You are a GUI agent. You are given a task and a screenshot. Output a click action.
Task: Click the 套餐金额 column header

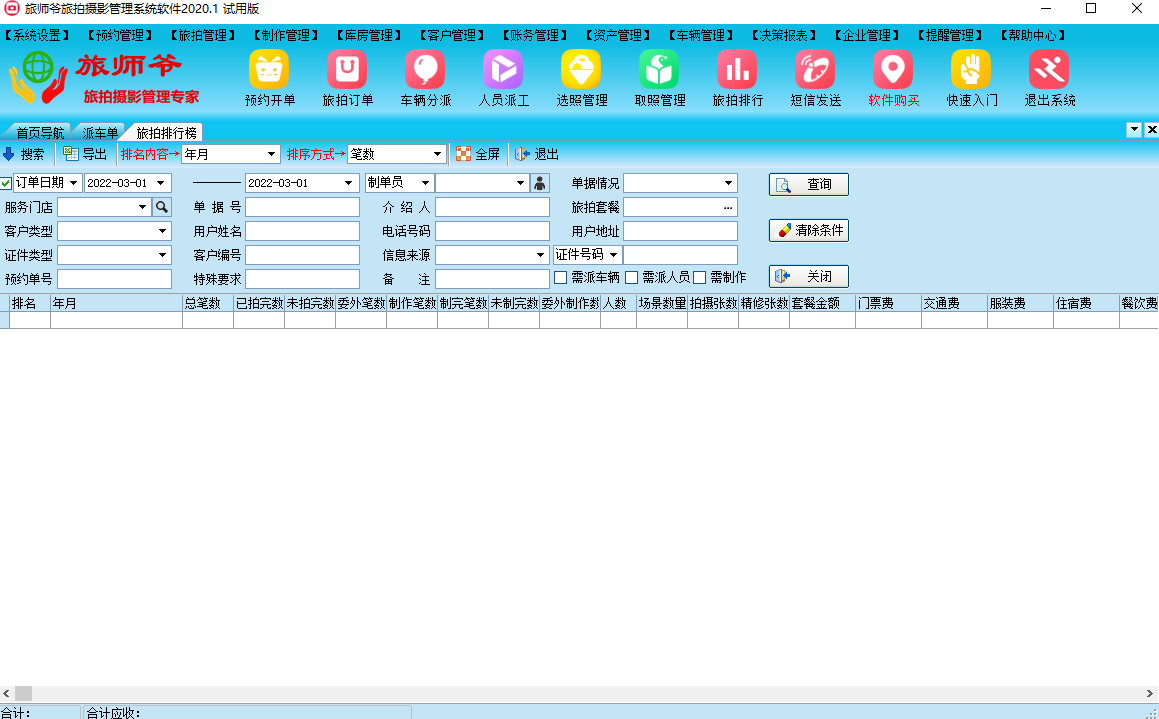(x=823, y=303)
